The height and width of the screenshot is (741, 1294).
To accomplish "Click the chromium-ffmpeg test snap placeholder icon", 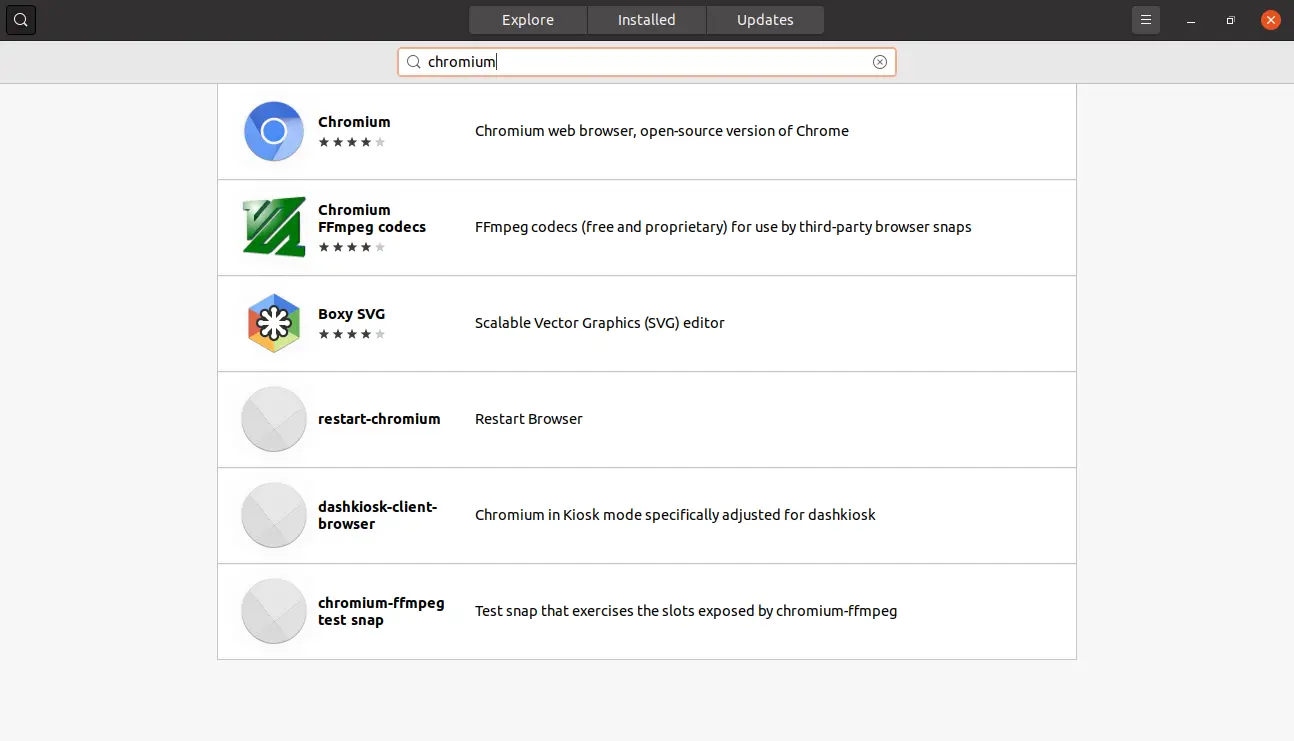I will click(274, 611).
